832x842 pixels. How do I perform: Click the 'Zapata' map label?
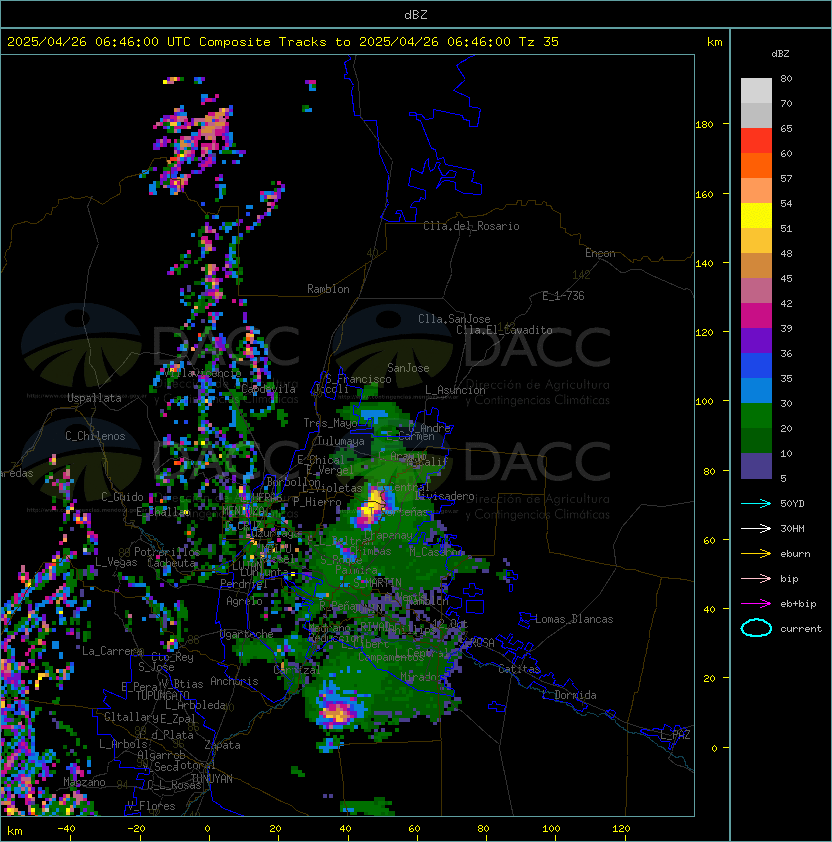pos(222,745)
